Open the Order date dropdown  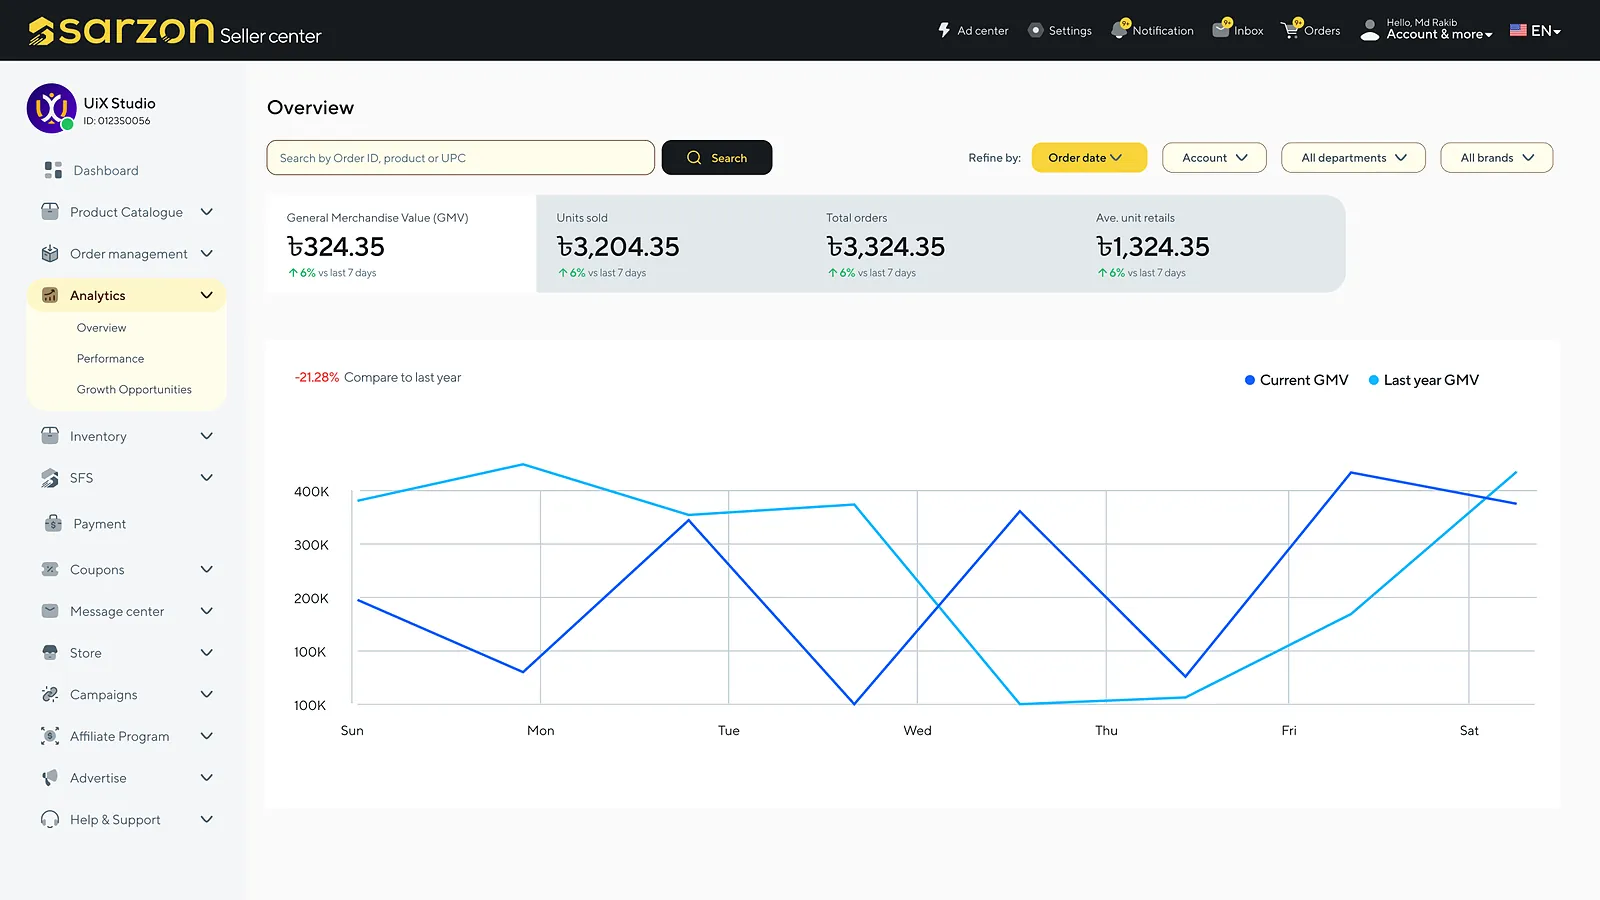click(1089, 158)
